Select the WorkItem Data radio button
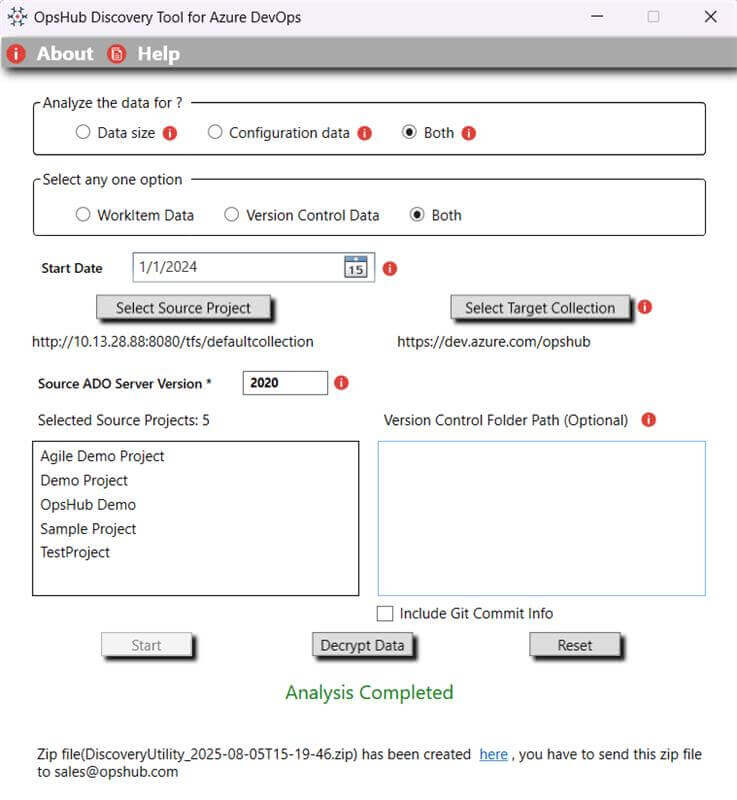 click(x=83, y=214)
